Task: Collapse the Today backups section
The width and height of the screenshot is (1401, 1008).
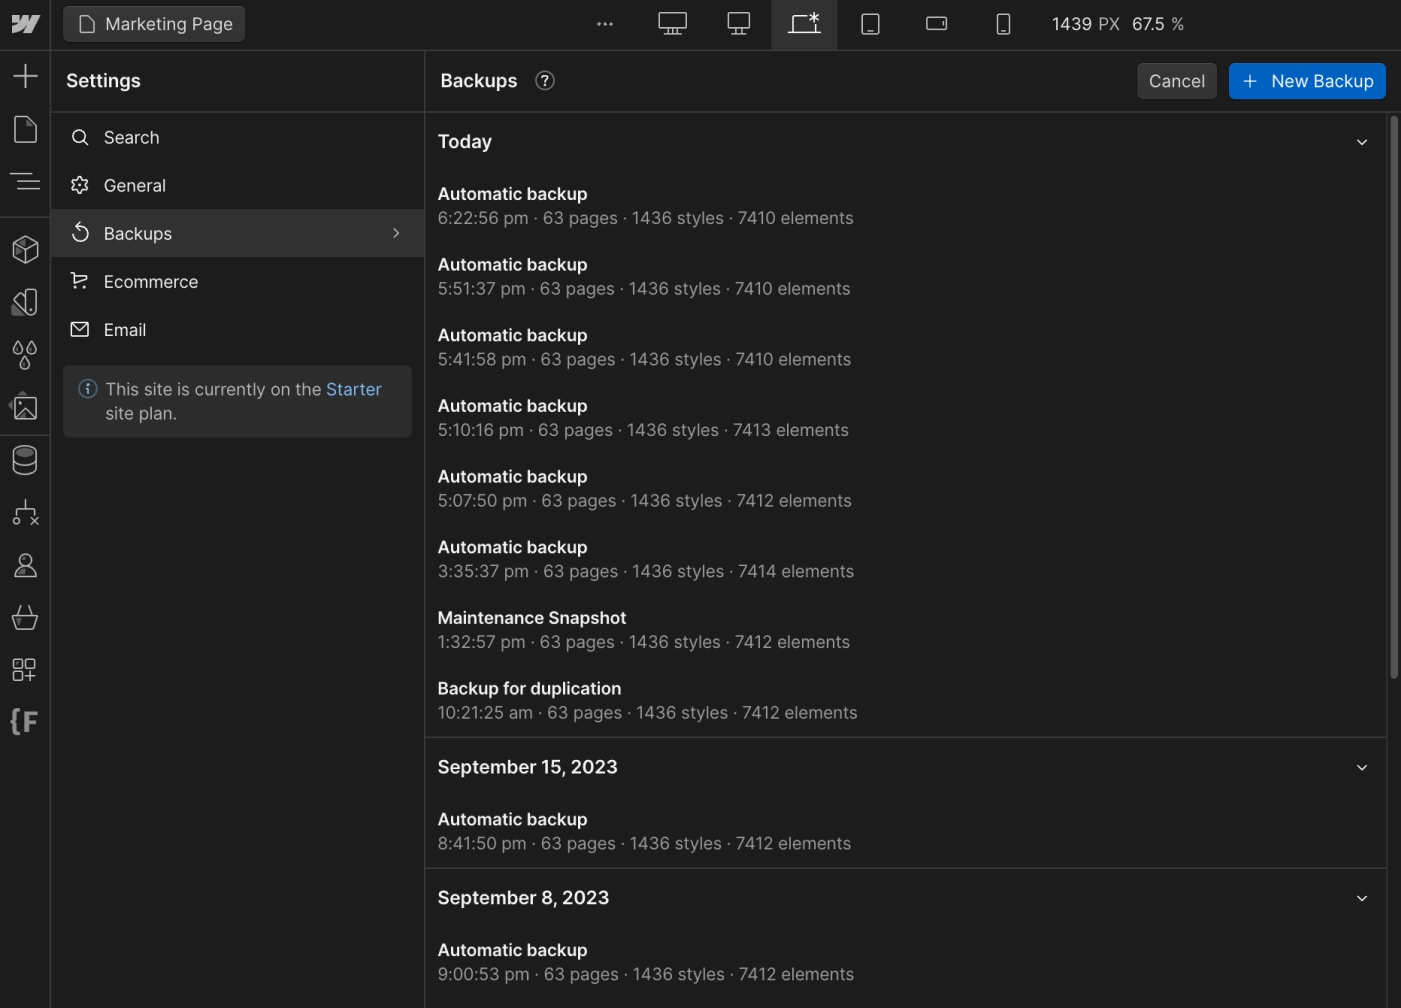Action: pyautogui.click(x=1361, y=142)
